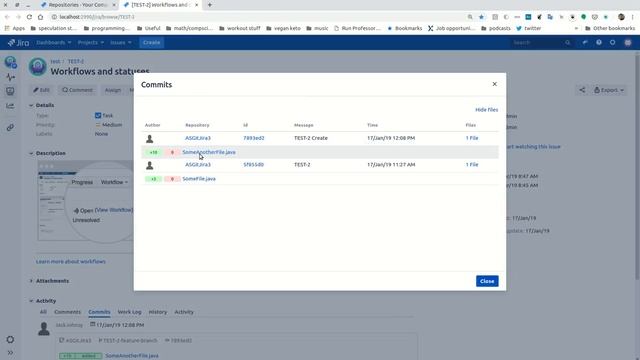Open the Dashboards dropdown menu

[x=53, y=42]
